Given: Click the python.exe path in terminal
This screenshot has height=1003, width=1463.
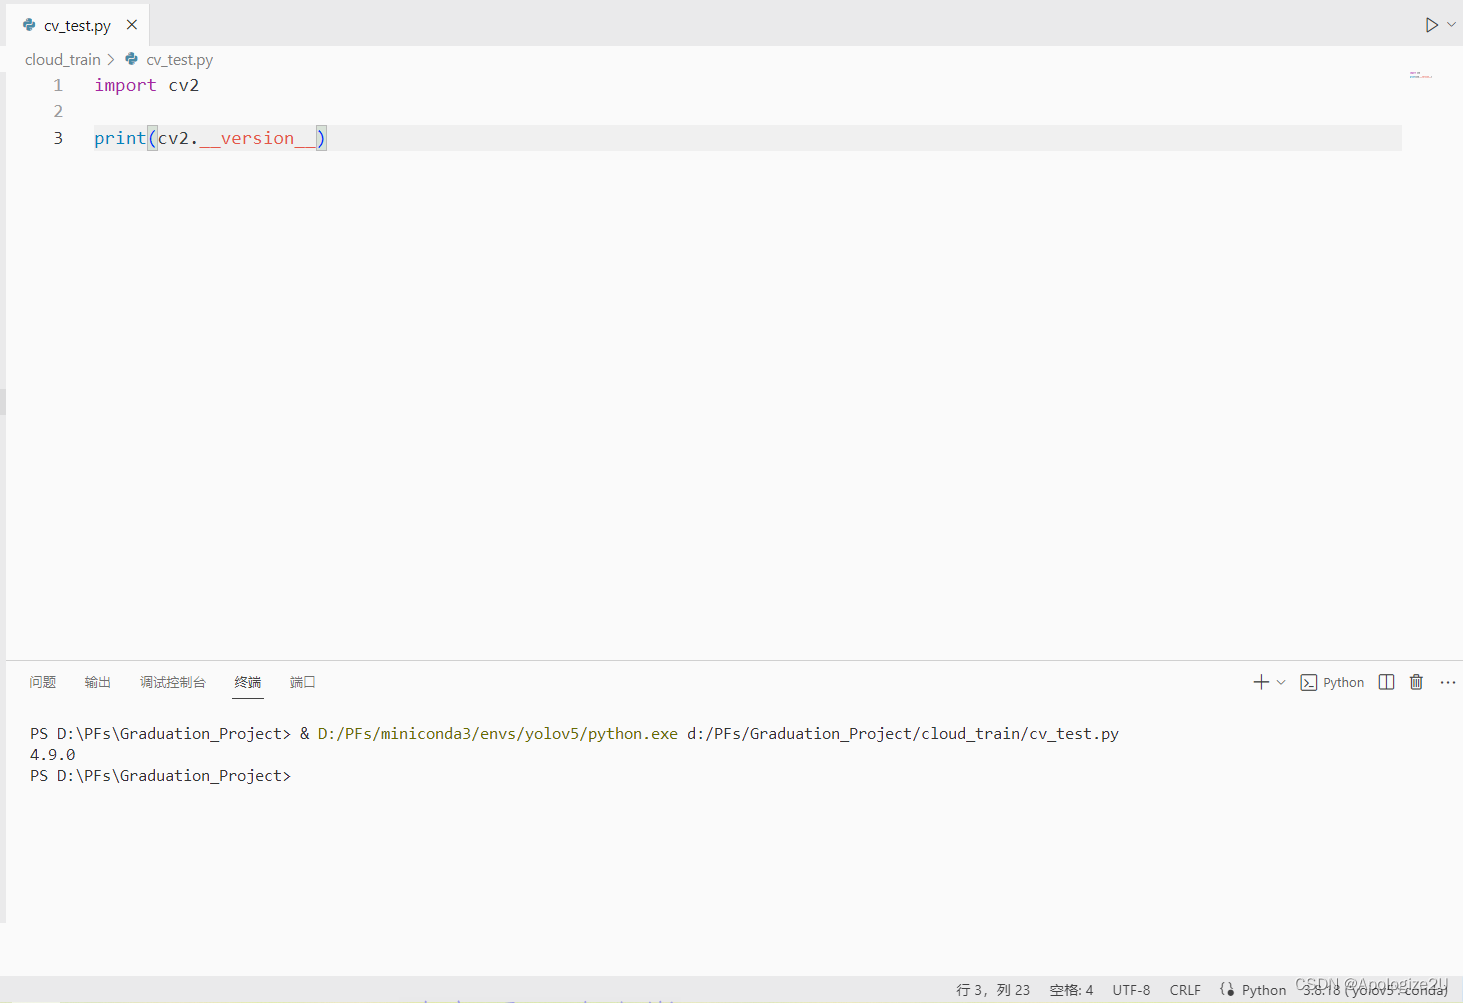Looking at the screenshot, I should pyautogui.click(x=498, y=733).
